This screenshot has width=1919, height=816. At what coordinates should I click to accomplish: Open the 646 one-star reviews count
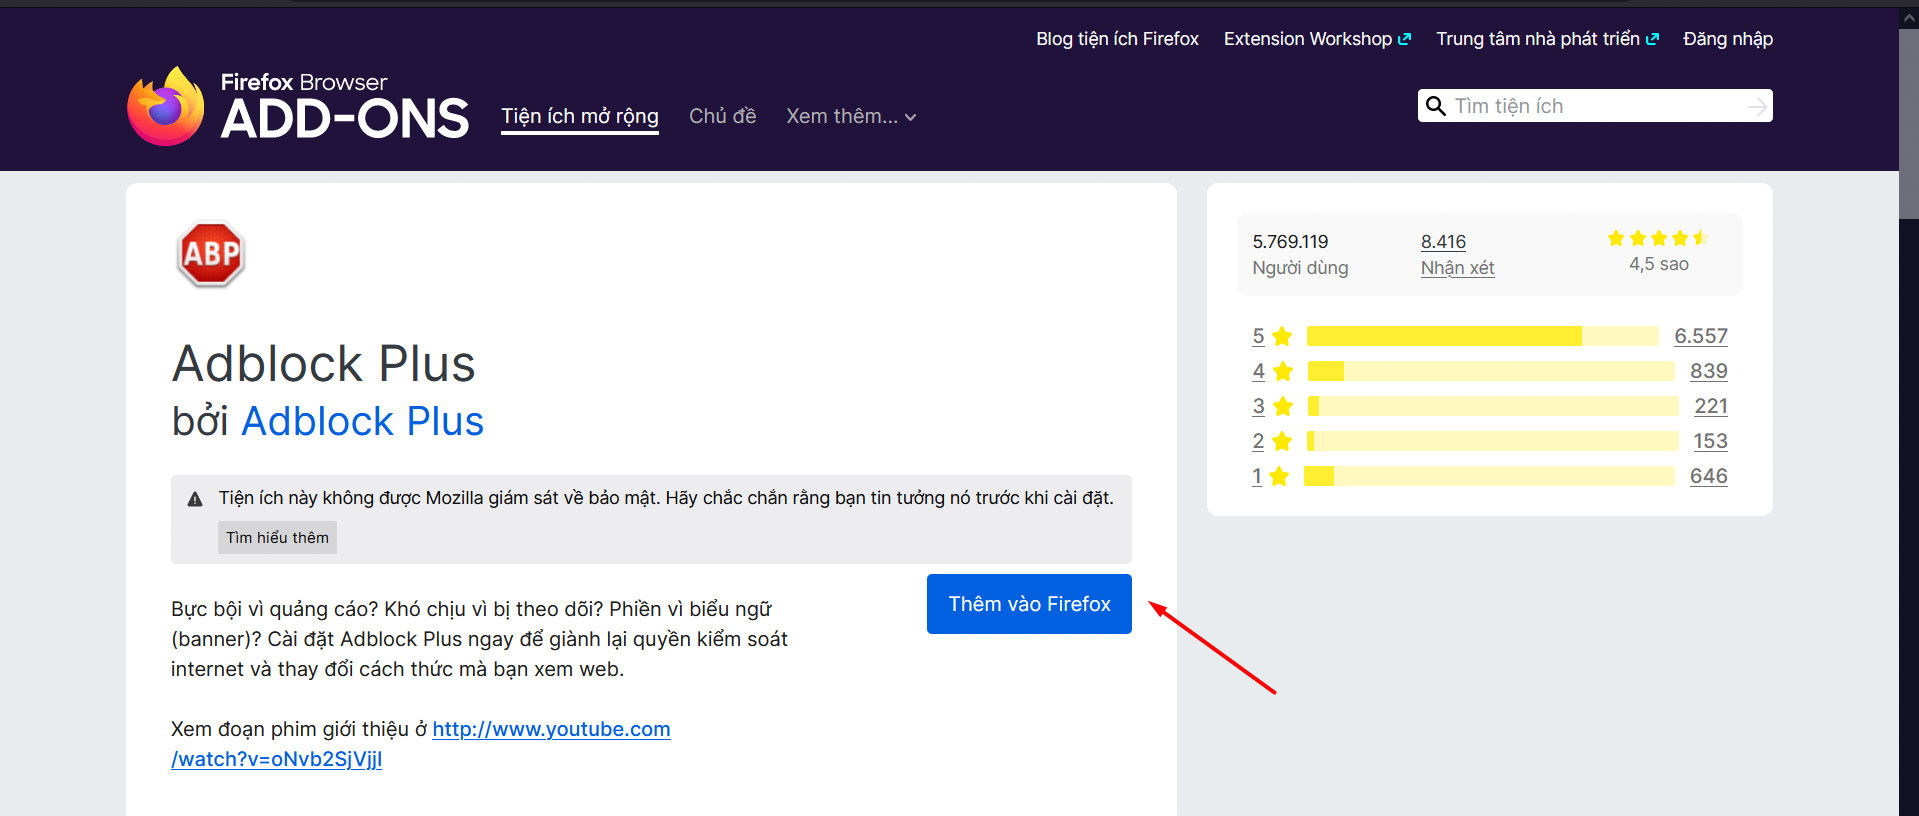pyautogui.click(x=1709, y=476)
